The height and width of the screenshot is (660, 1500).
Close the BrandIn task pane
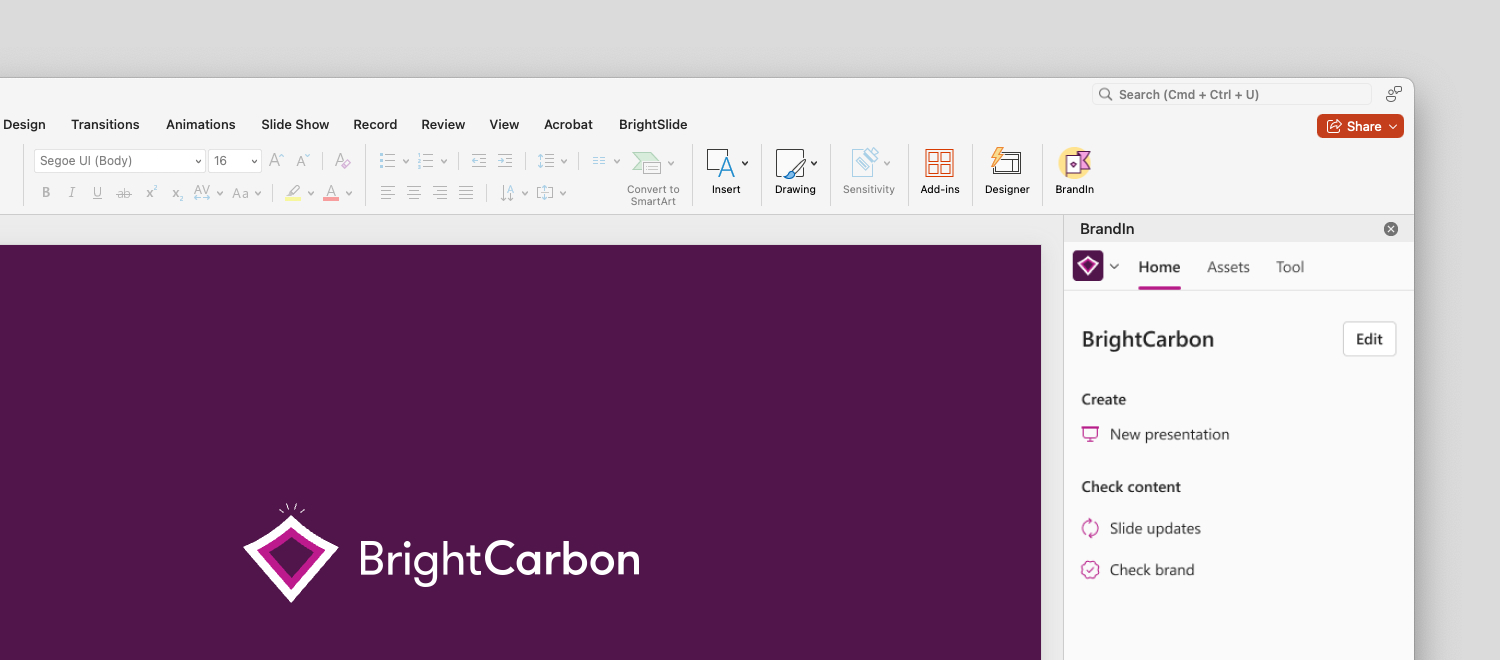pos(1391,229)
